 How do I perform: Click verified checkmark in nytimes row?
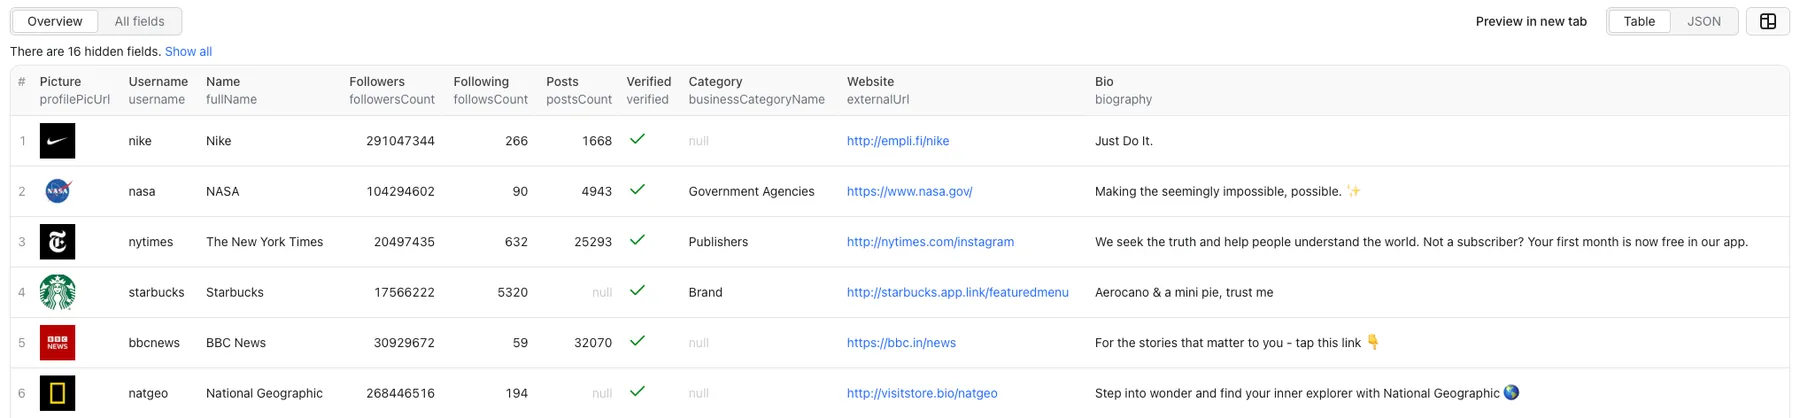637,240
